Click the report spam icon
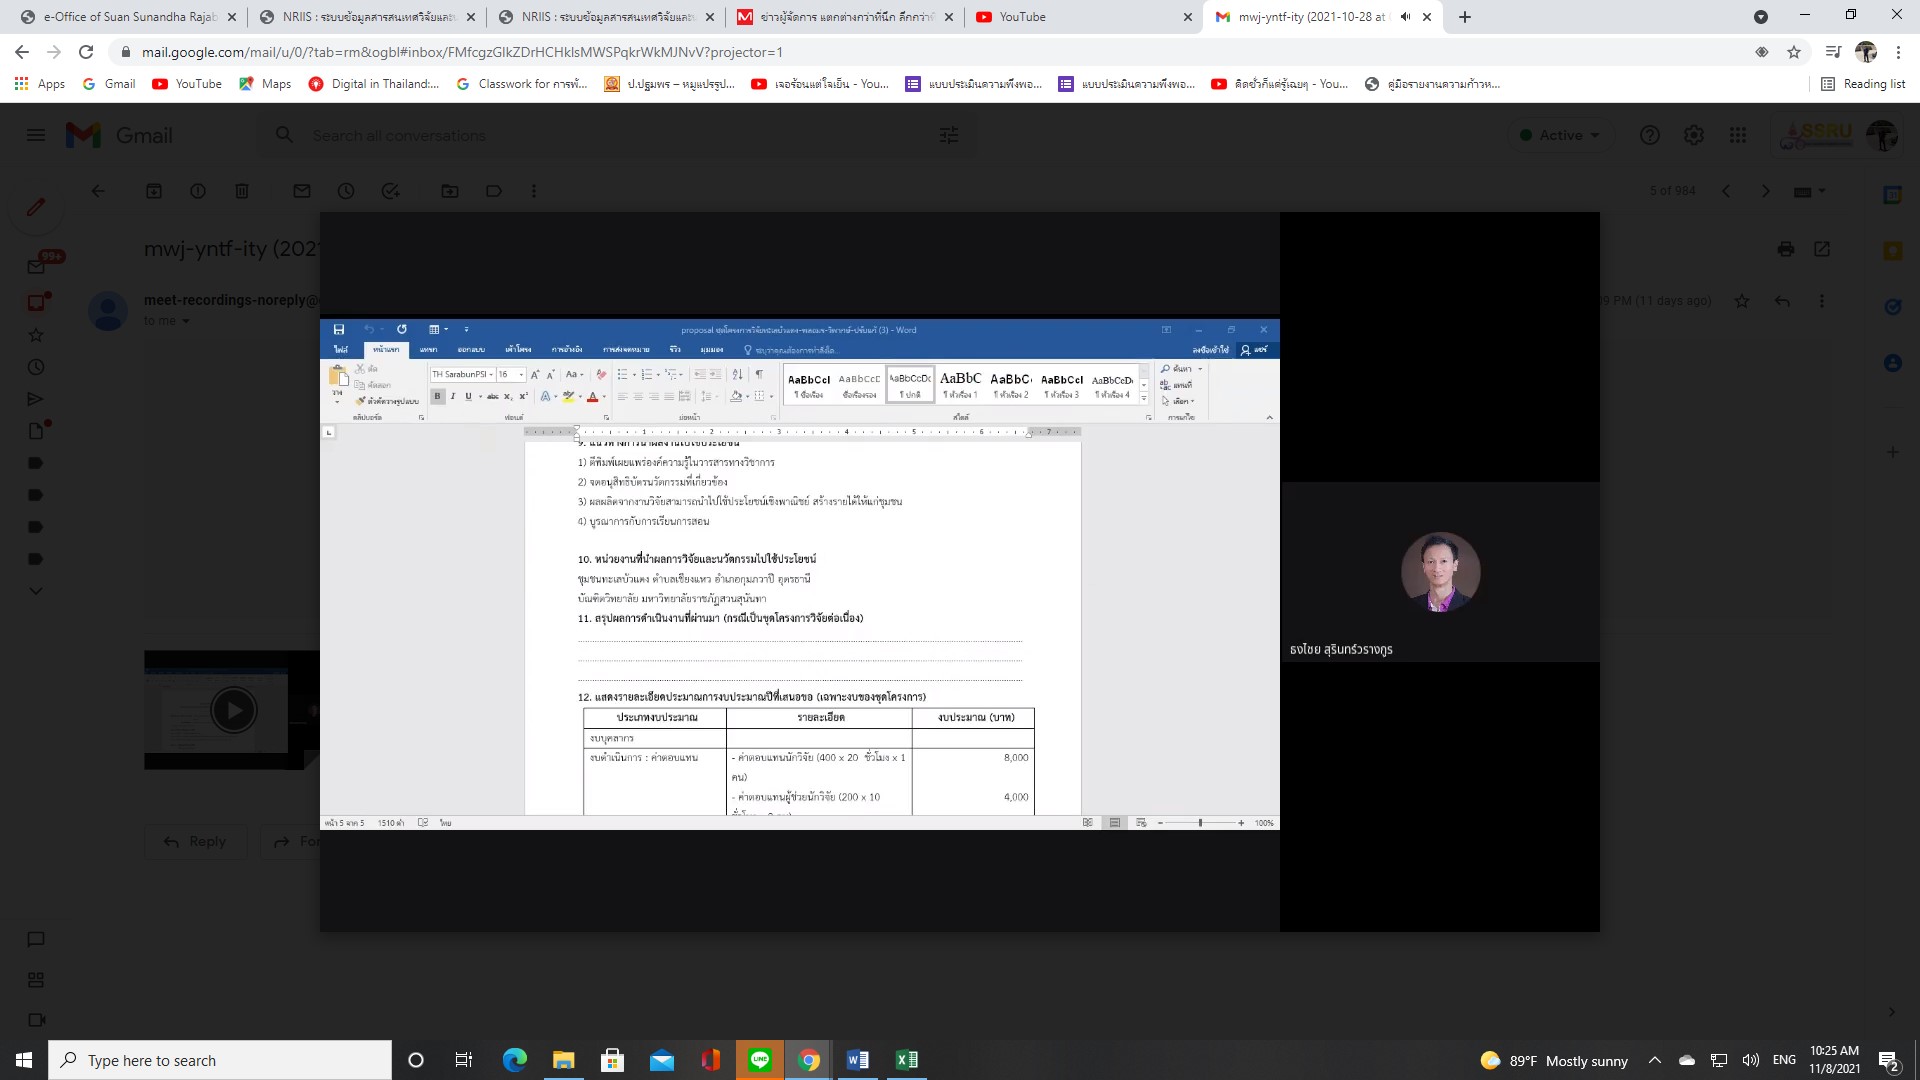Screen dimensions: 1920x1080 click(198, 191)
